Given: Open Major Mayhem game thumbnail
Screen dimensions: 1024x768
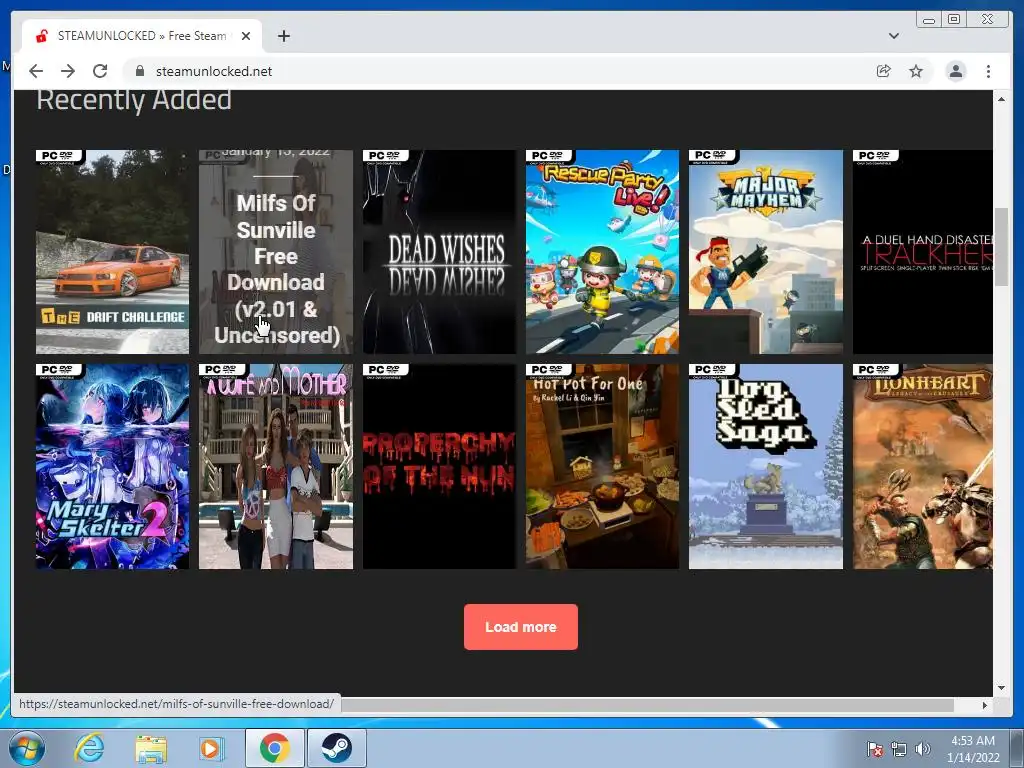Looking at the screenshot, I should point(765,252).
